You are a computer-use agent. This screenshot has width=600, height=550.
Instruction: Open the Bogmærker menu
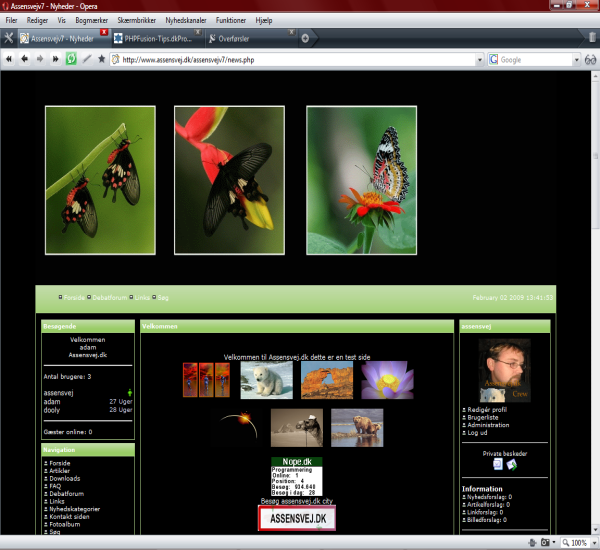pos(91,20)
